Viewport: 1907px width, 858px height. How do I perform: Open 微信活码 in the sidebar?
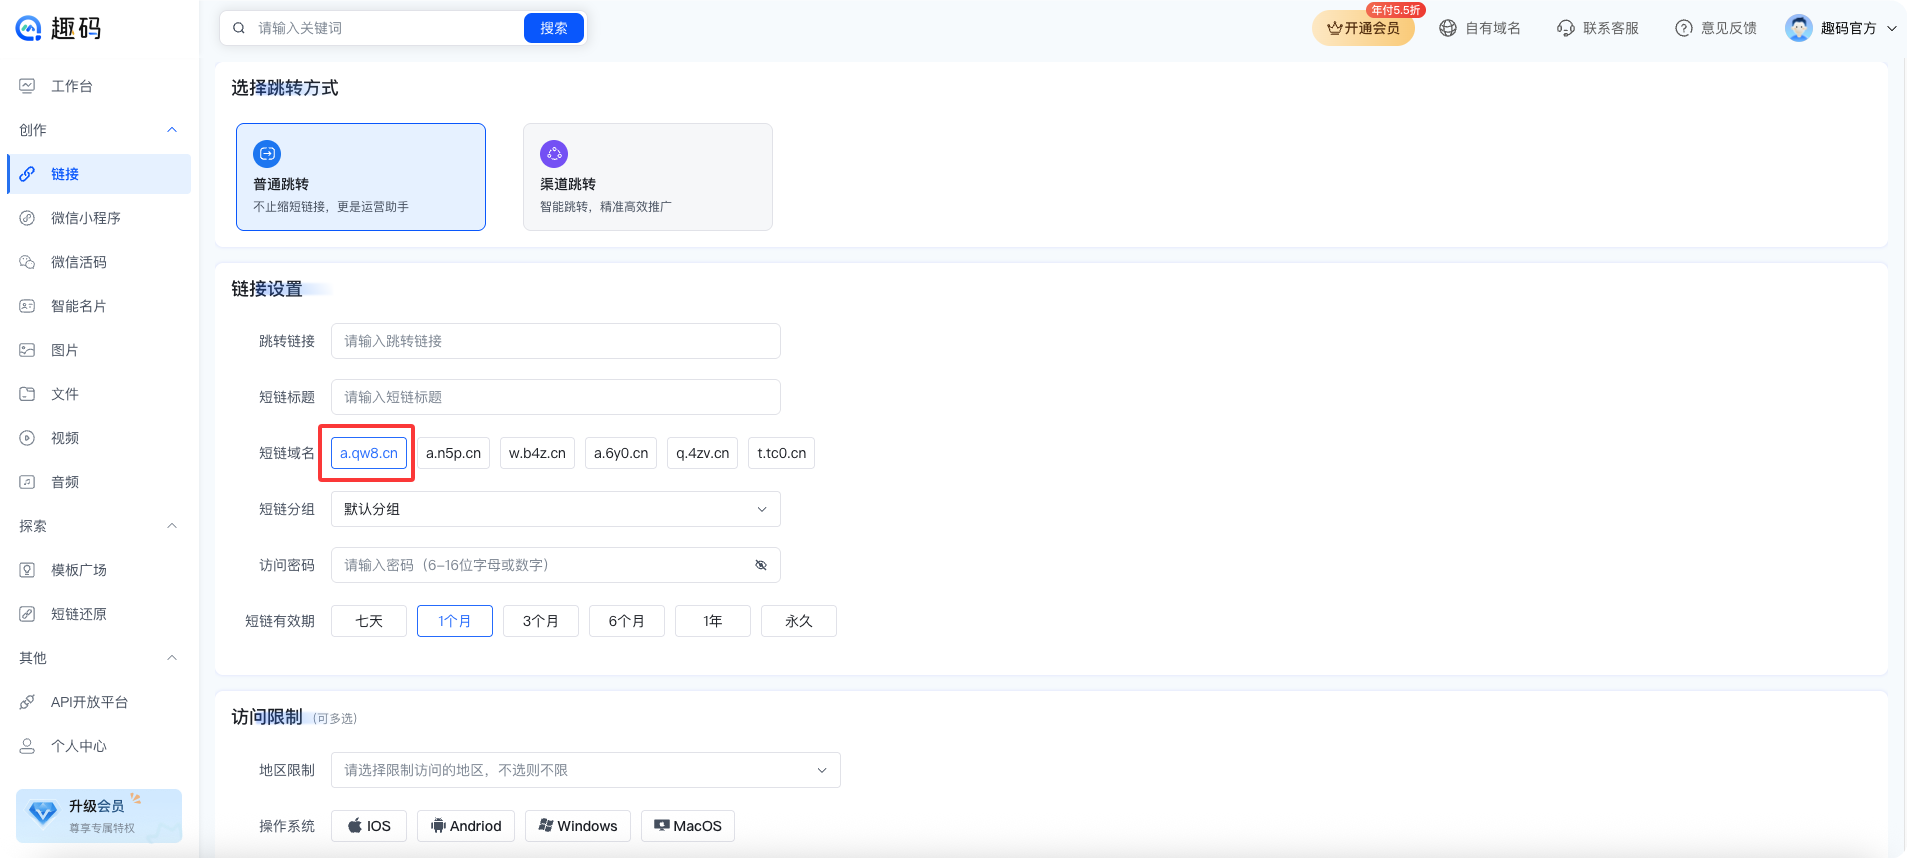78,262
